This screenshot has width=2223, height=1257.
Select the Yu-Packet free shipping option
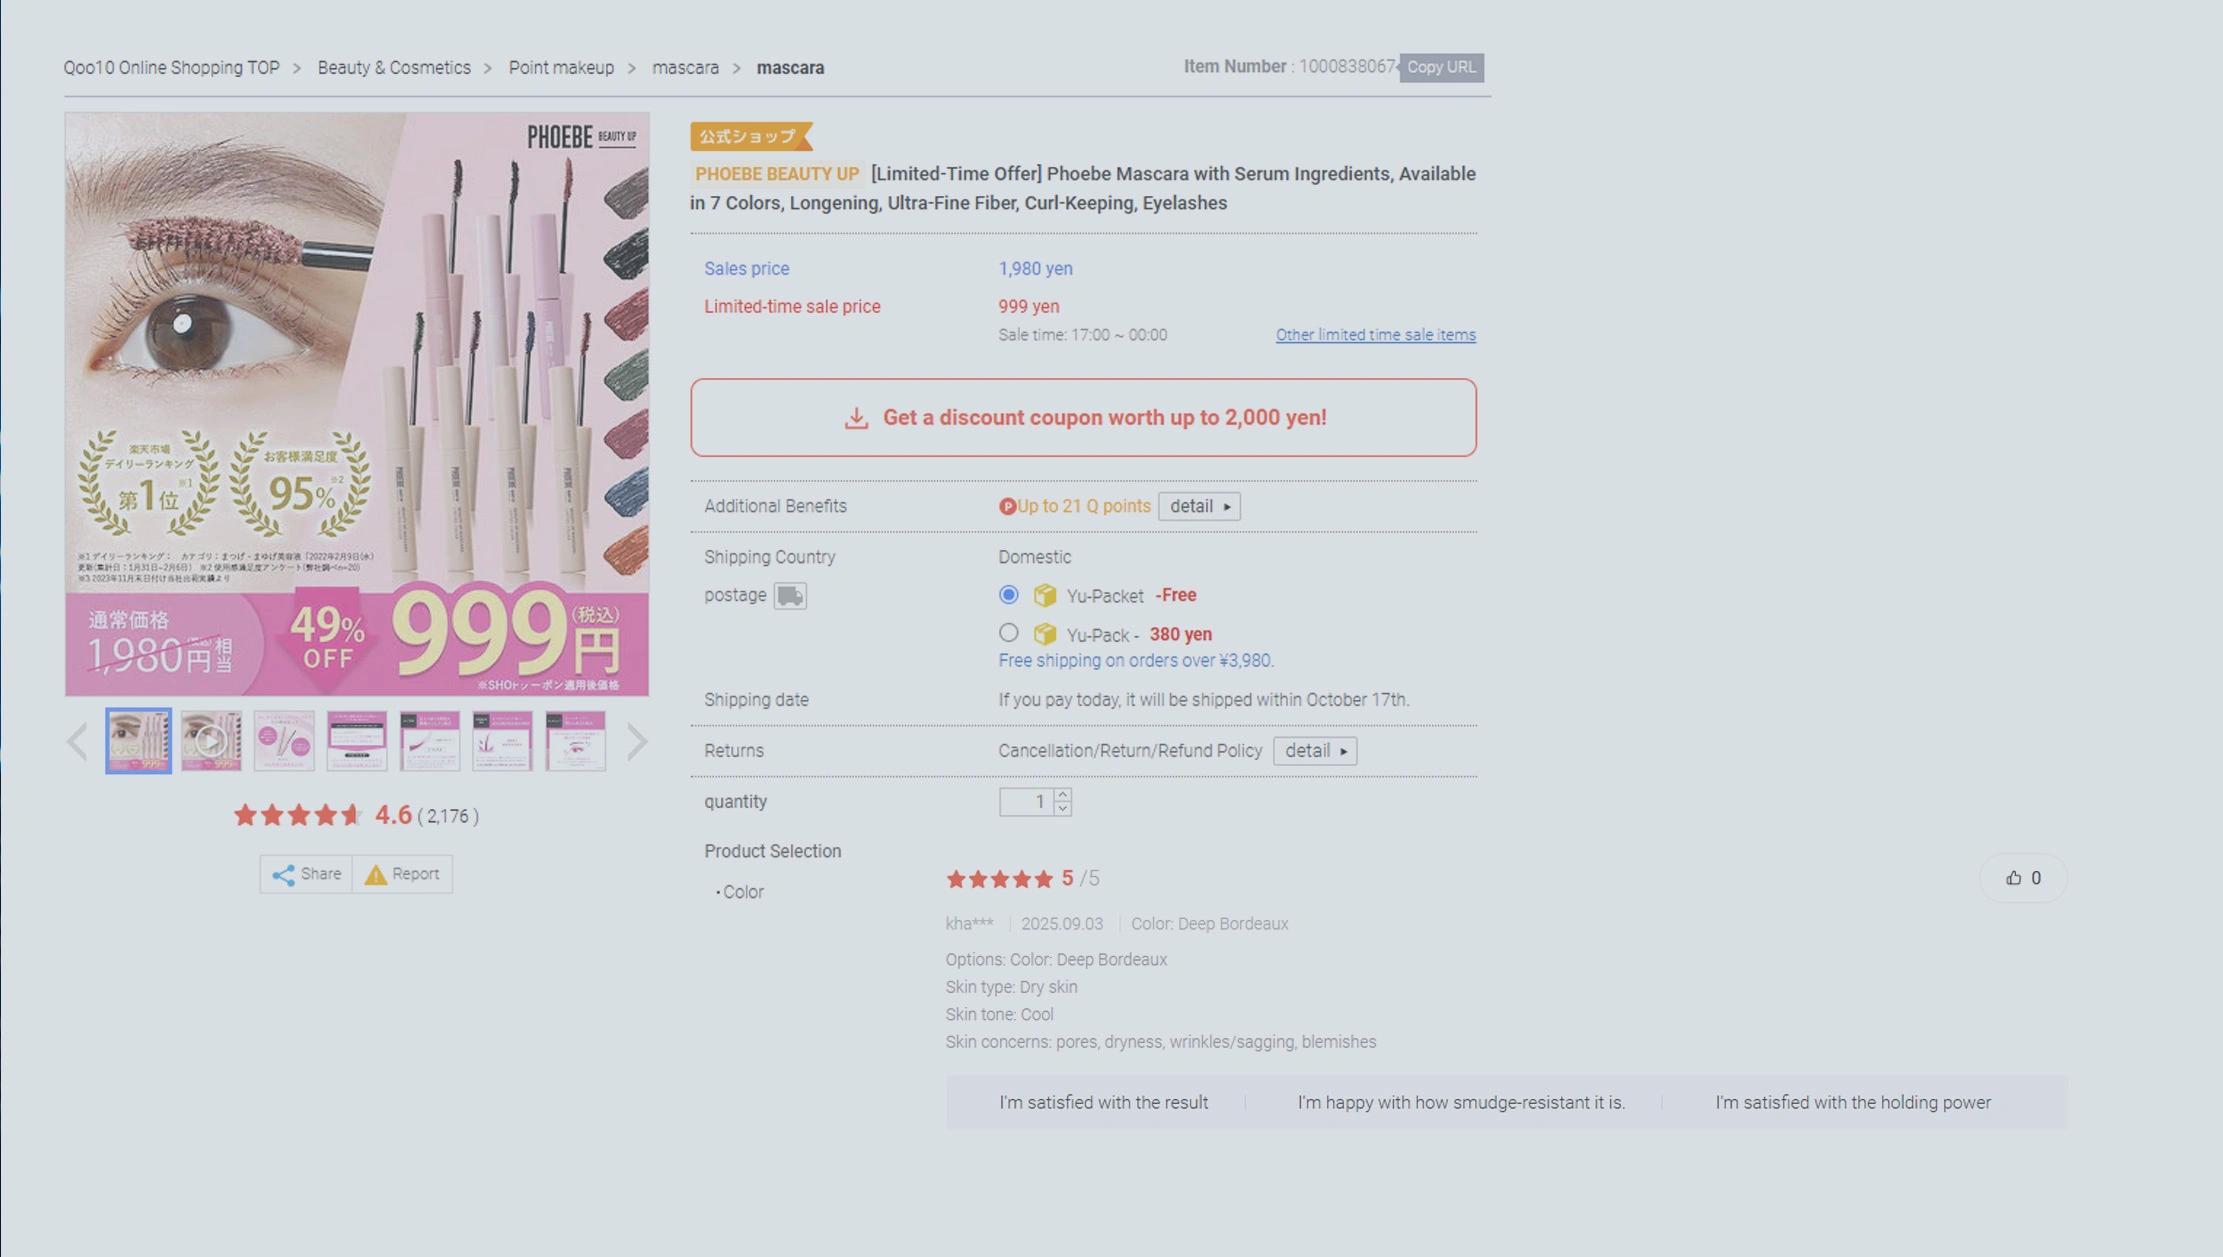tap(1008, 594)
